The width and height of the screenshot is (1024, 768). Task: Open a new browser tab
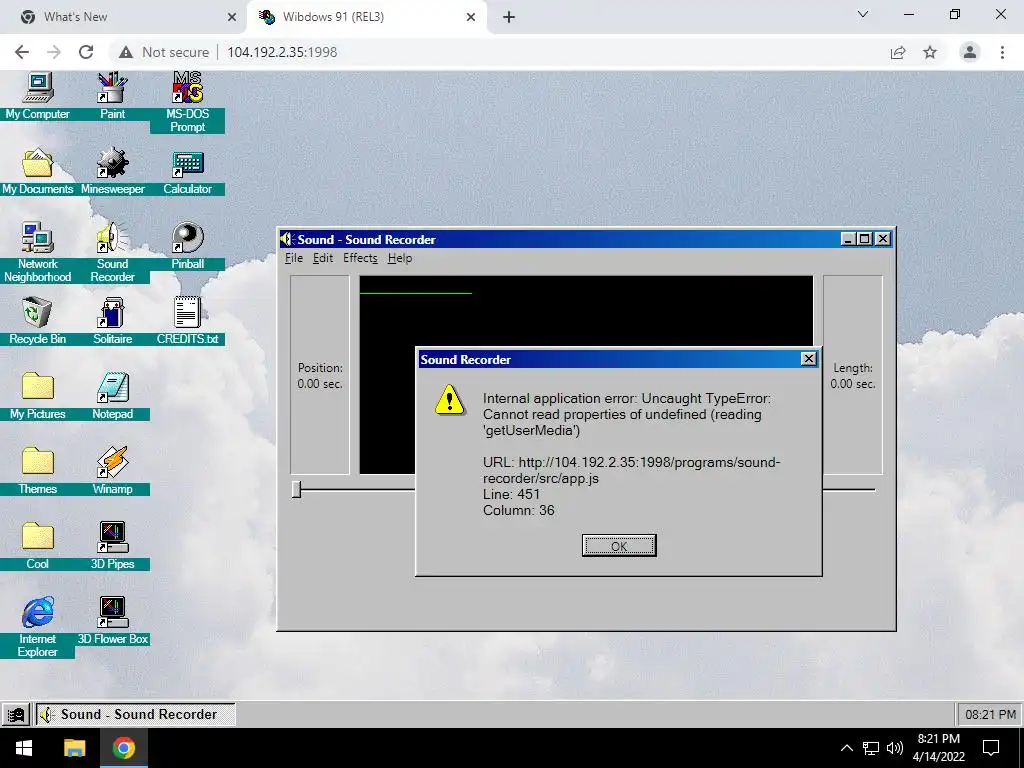click(509, 17)
